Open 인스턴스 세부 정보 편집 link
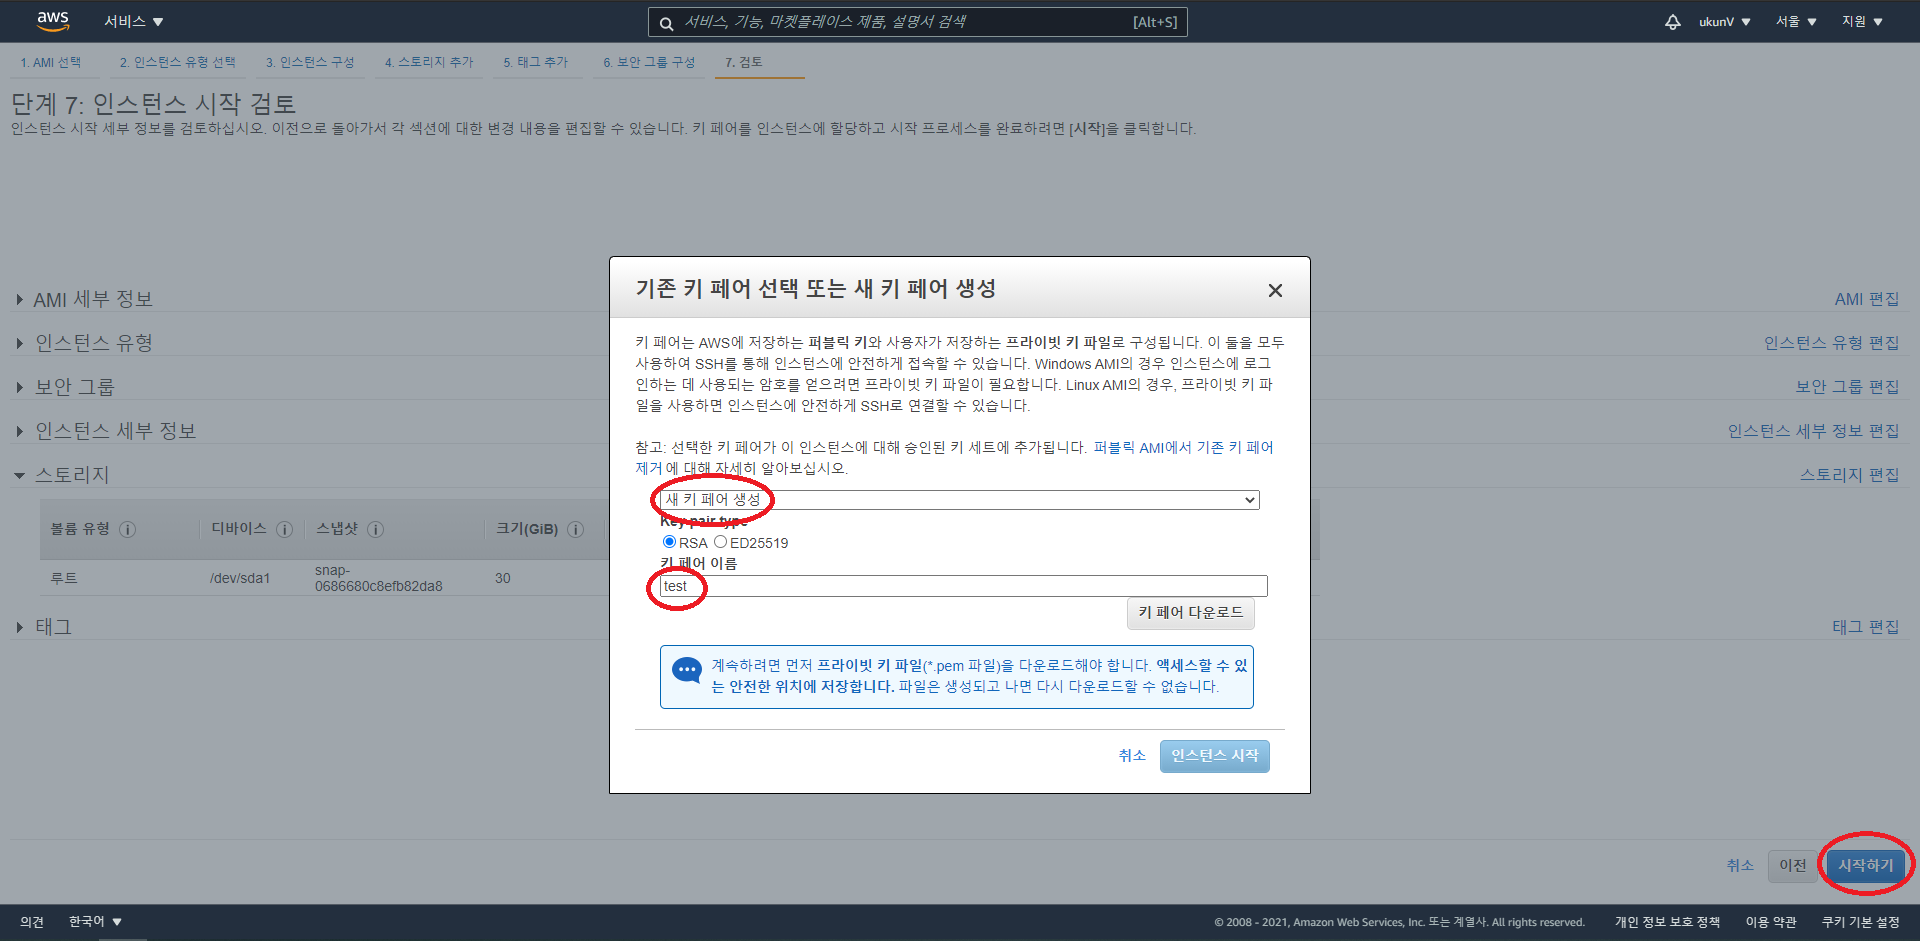 [1813, 431]
